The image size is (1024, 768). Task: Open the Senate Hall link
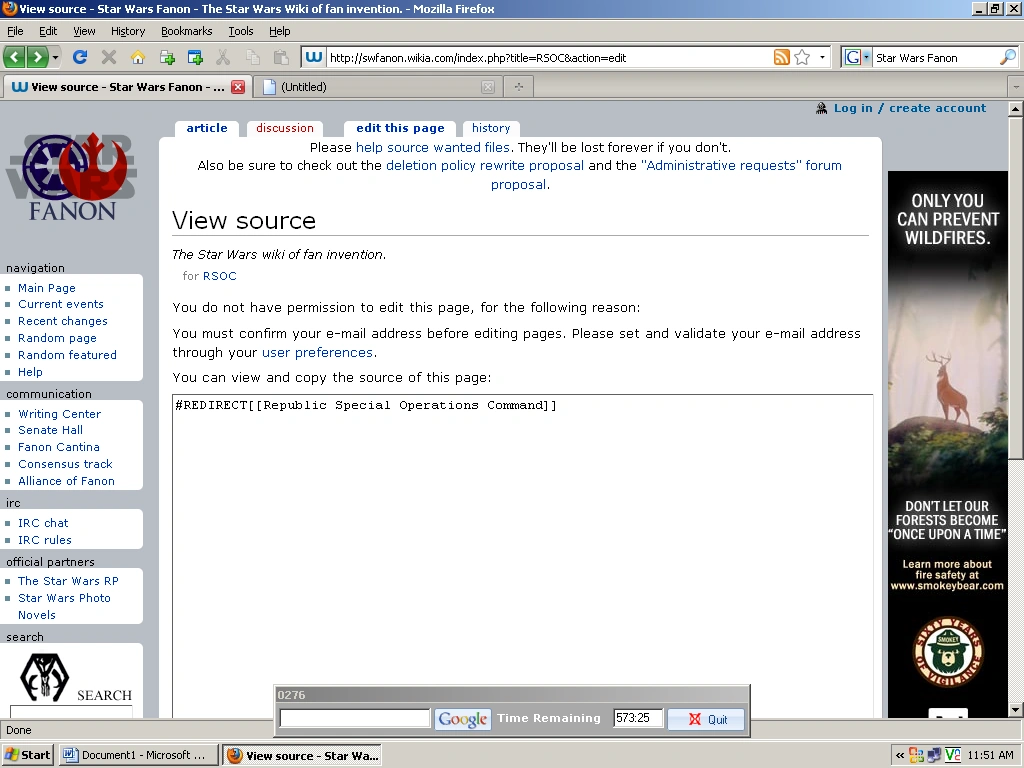tap(50, 430)
